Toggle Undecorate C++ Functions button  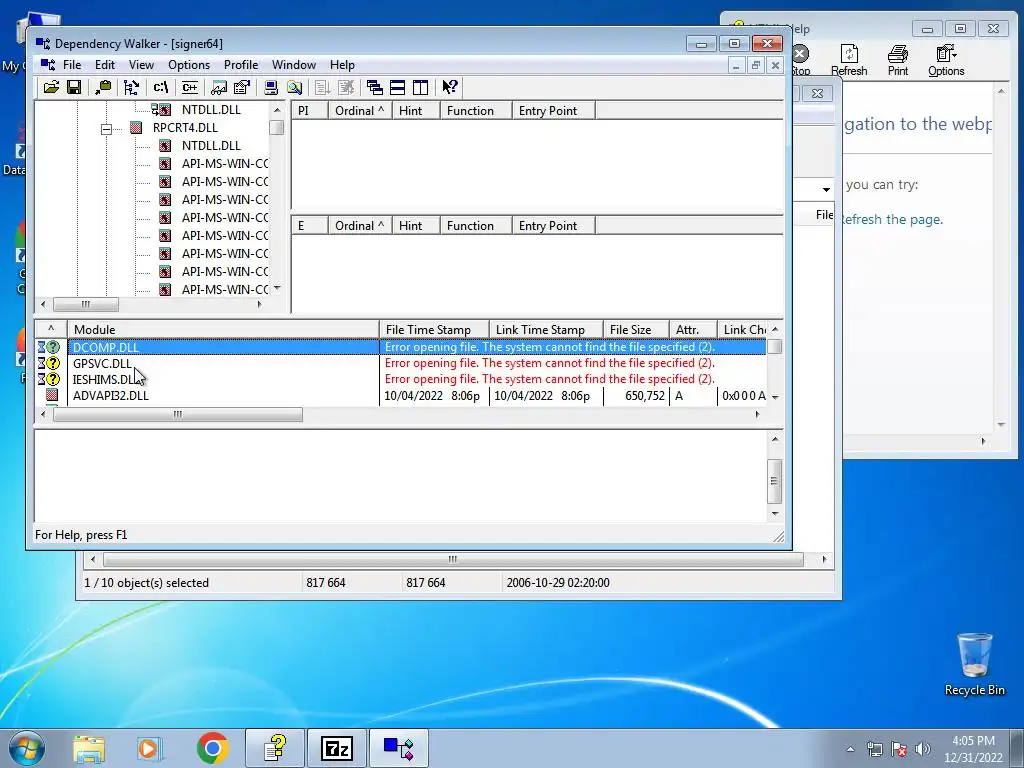point(189,87)
